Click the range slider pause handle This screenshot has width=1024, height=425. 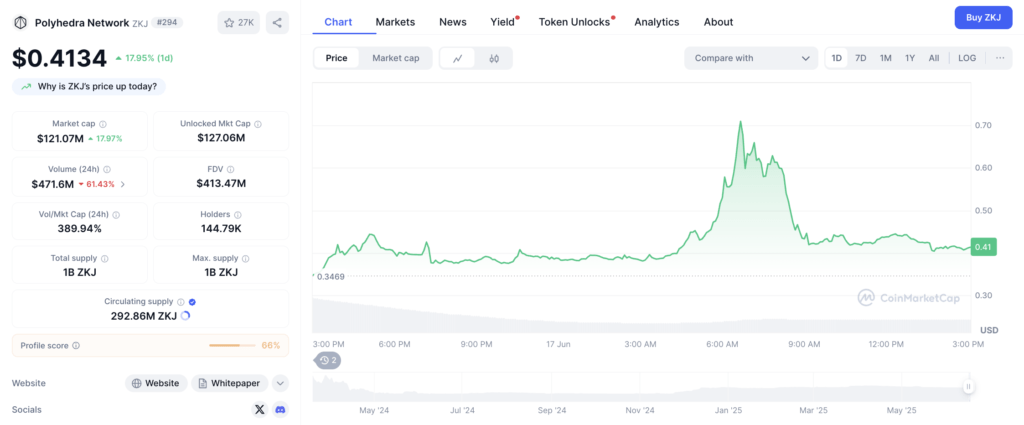968,386
